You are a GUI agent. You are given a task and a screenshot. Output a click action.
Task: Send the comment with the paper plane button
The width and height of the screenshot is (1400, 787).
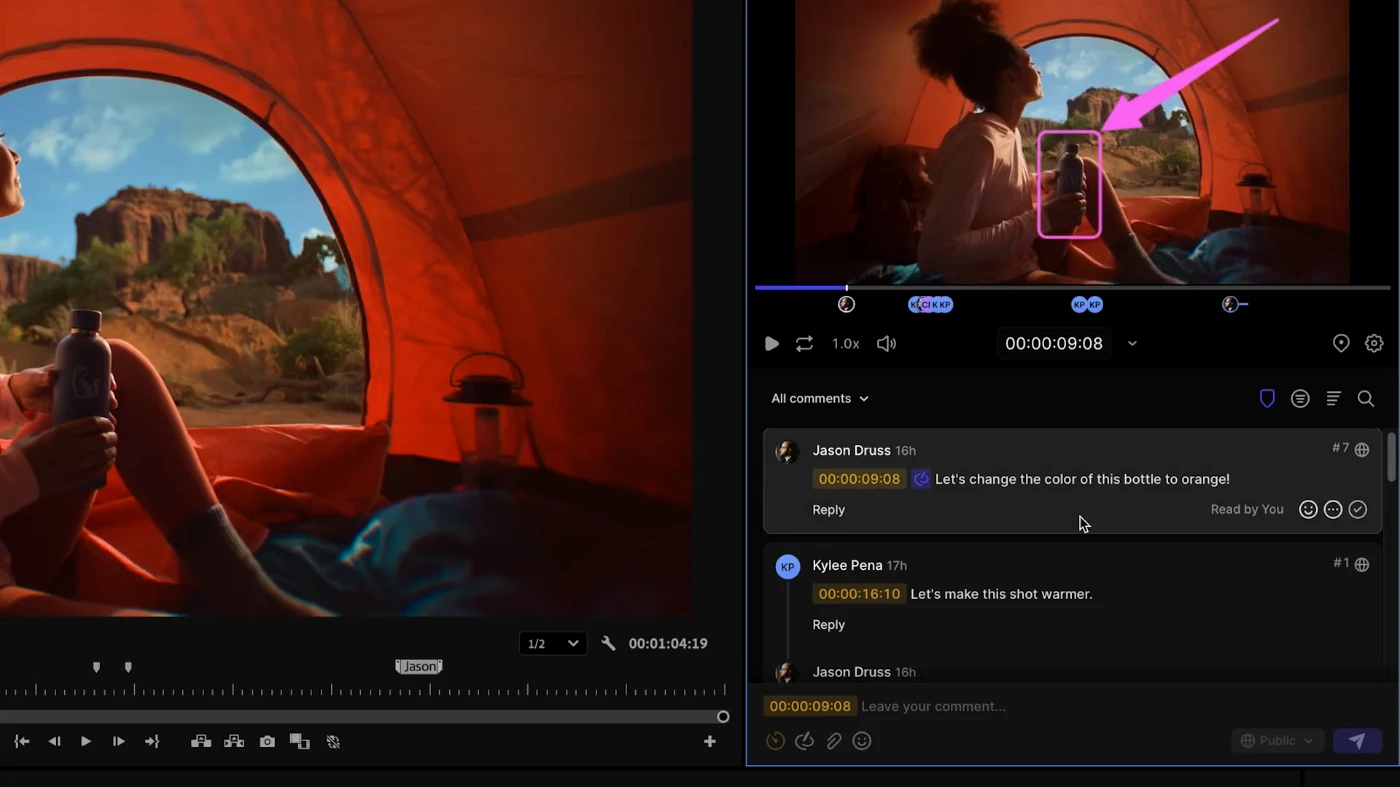pos(1357,741)
